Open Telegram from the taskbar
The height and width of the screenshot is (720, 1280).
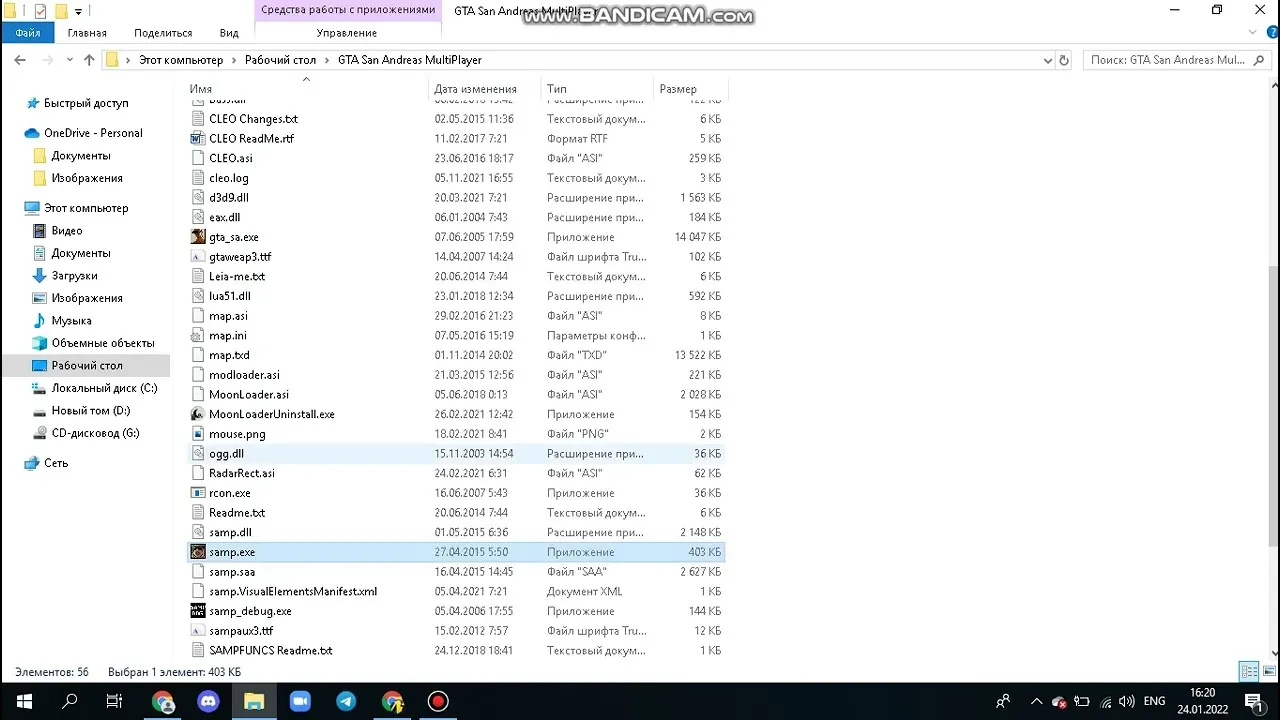(x=346, y=701)
